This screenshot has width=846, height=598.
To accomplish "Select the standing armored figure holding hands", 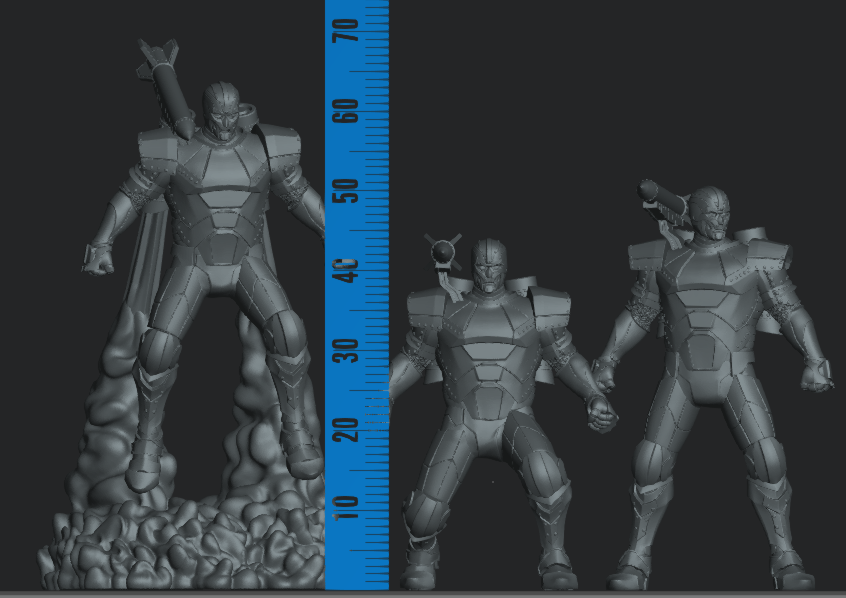I will (x=712, y=386).
